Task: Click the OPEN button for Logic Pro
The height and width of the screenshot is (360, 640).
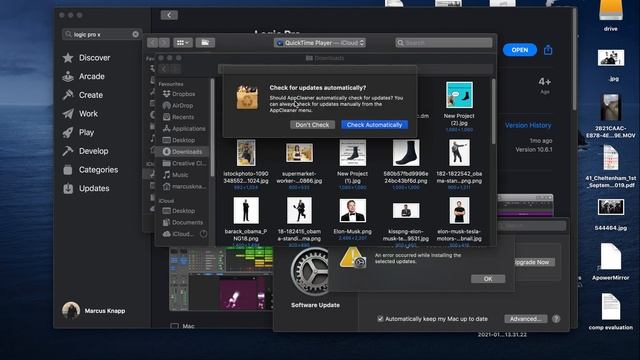Action: pyautogui.click(x=520, y=50)
